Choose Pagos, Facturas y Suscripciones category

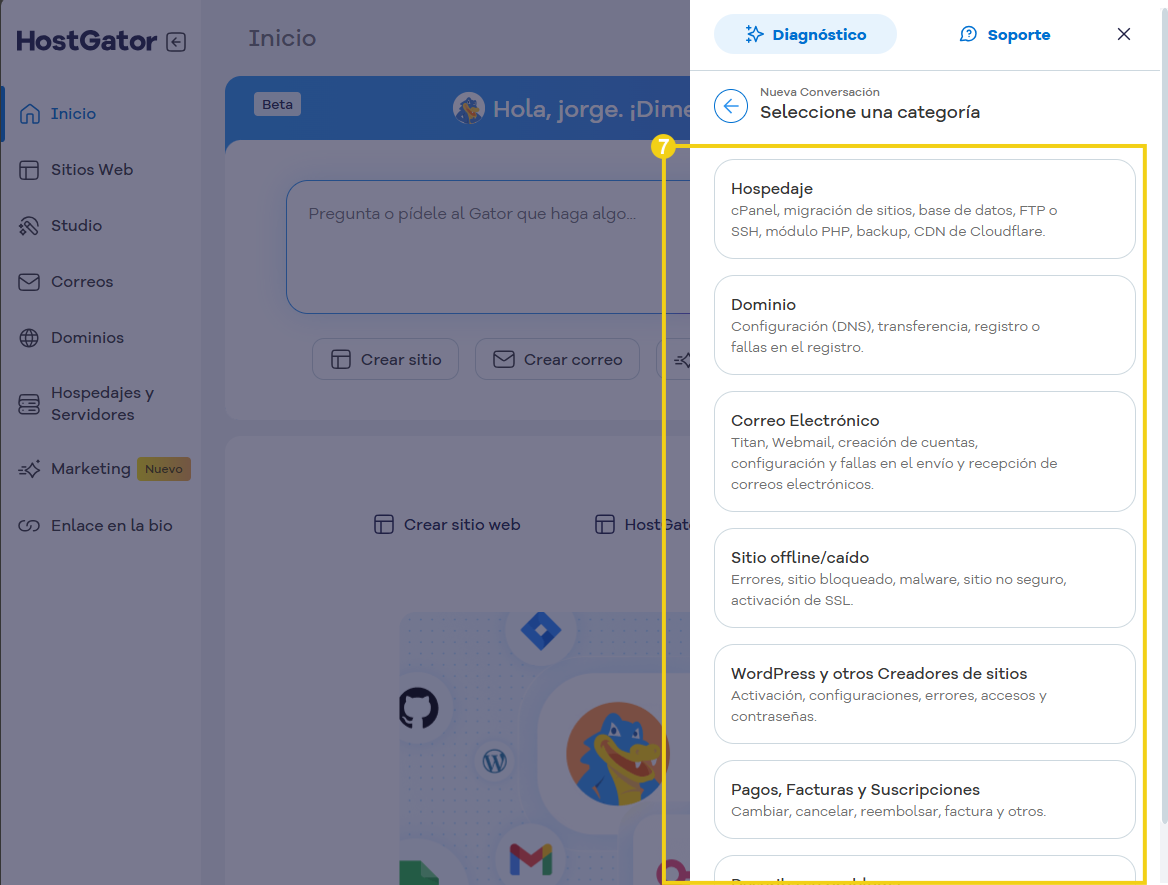point(924,799)
